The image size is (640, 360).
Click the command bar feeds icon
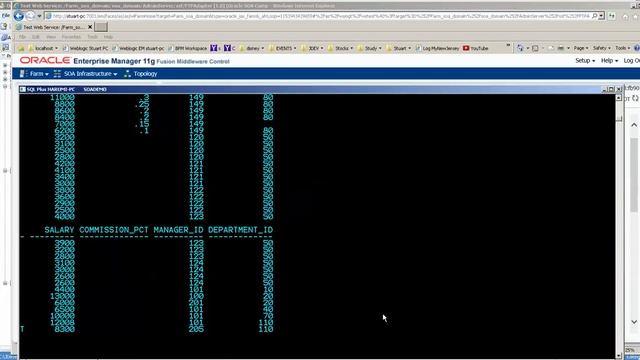535,48
